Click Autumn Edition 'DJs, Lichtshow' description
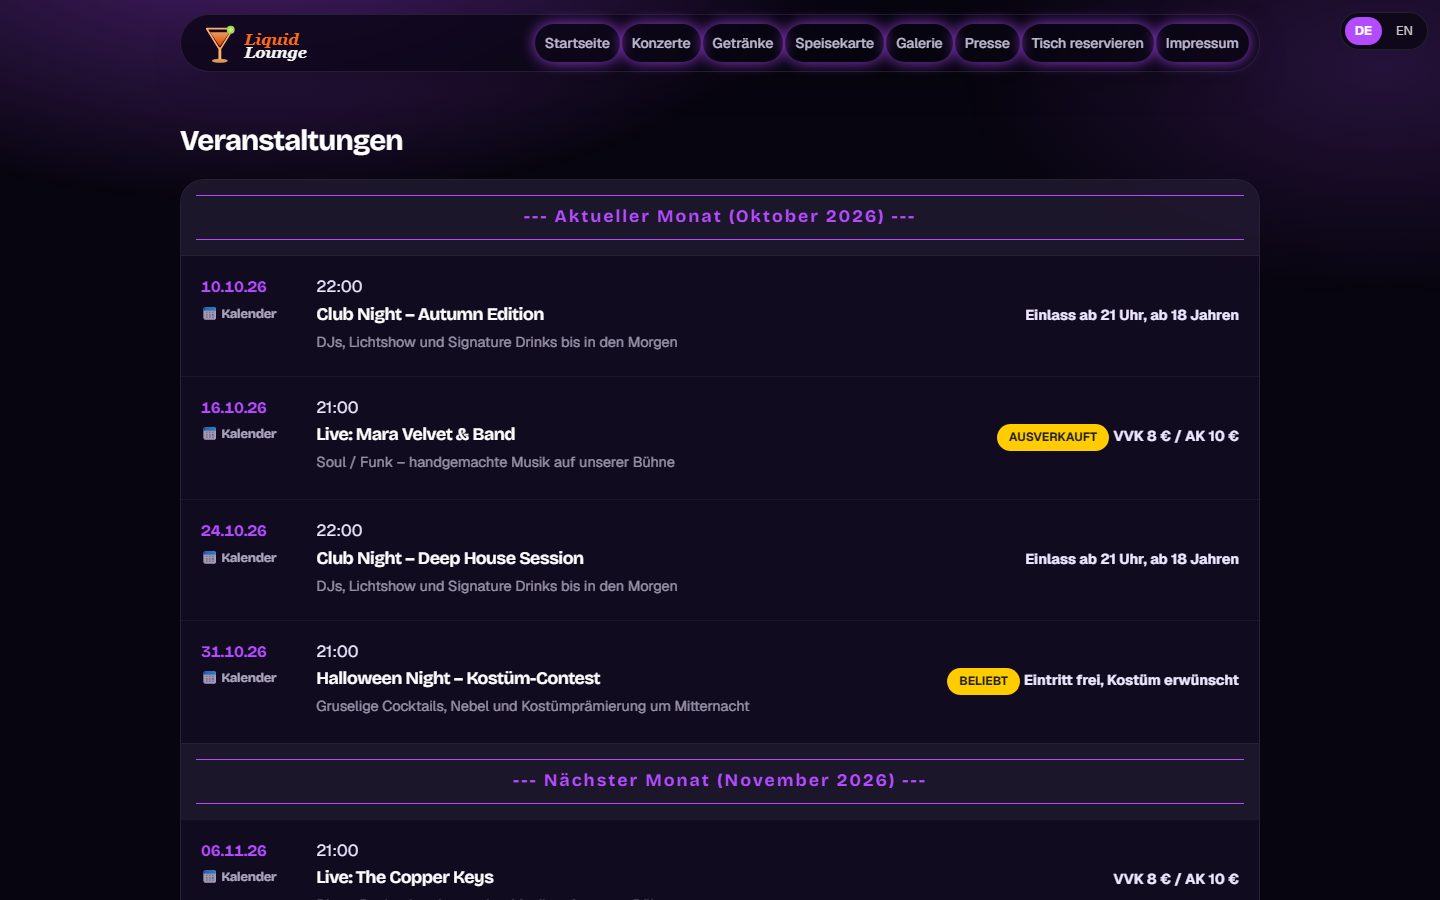This screenshot has height=900, width=1440. coord(497,342)
